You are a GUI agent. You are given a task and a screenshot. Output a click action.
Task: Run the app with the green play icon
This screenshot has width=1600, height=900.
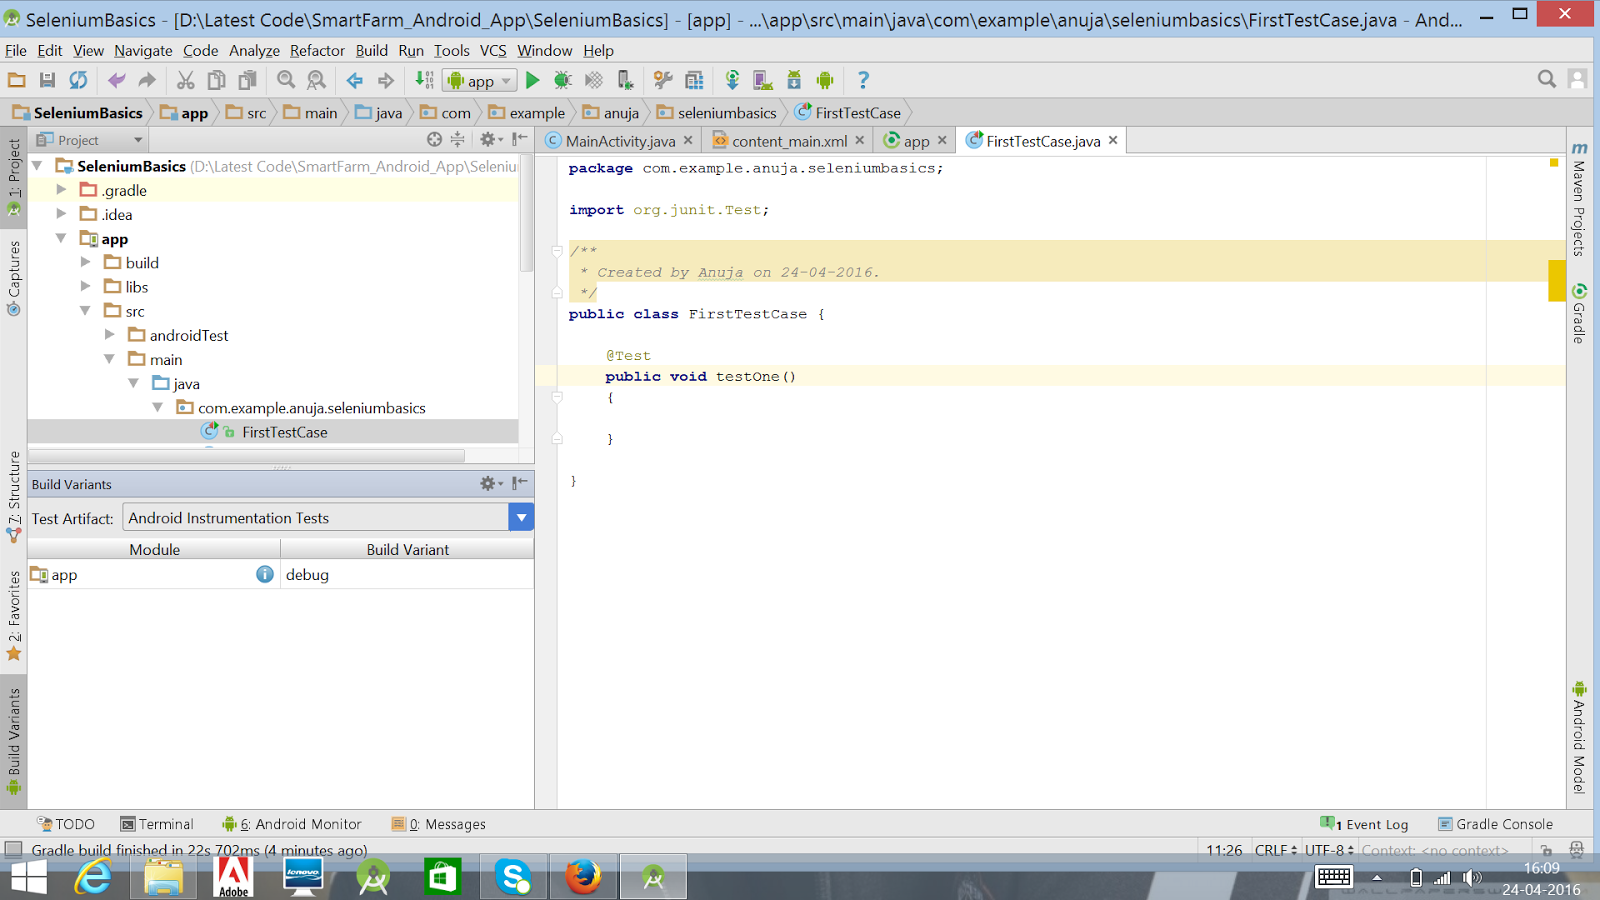click(x=533, y=80)
